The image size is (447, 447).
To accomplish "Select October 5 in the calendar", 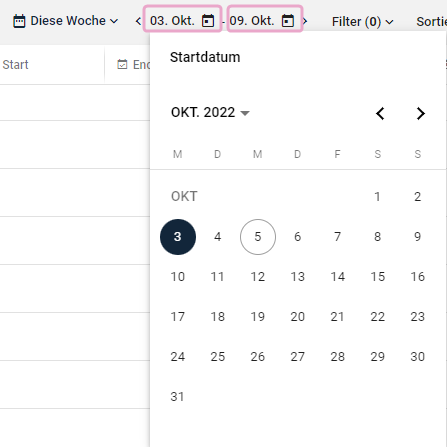I will [x=258, y=237].
